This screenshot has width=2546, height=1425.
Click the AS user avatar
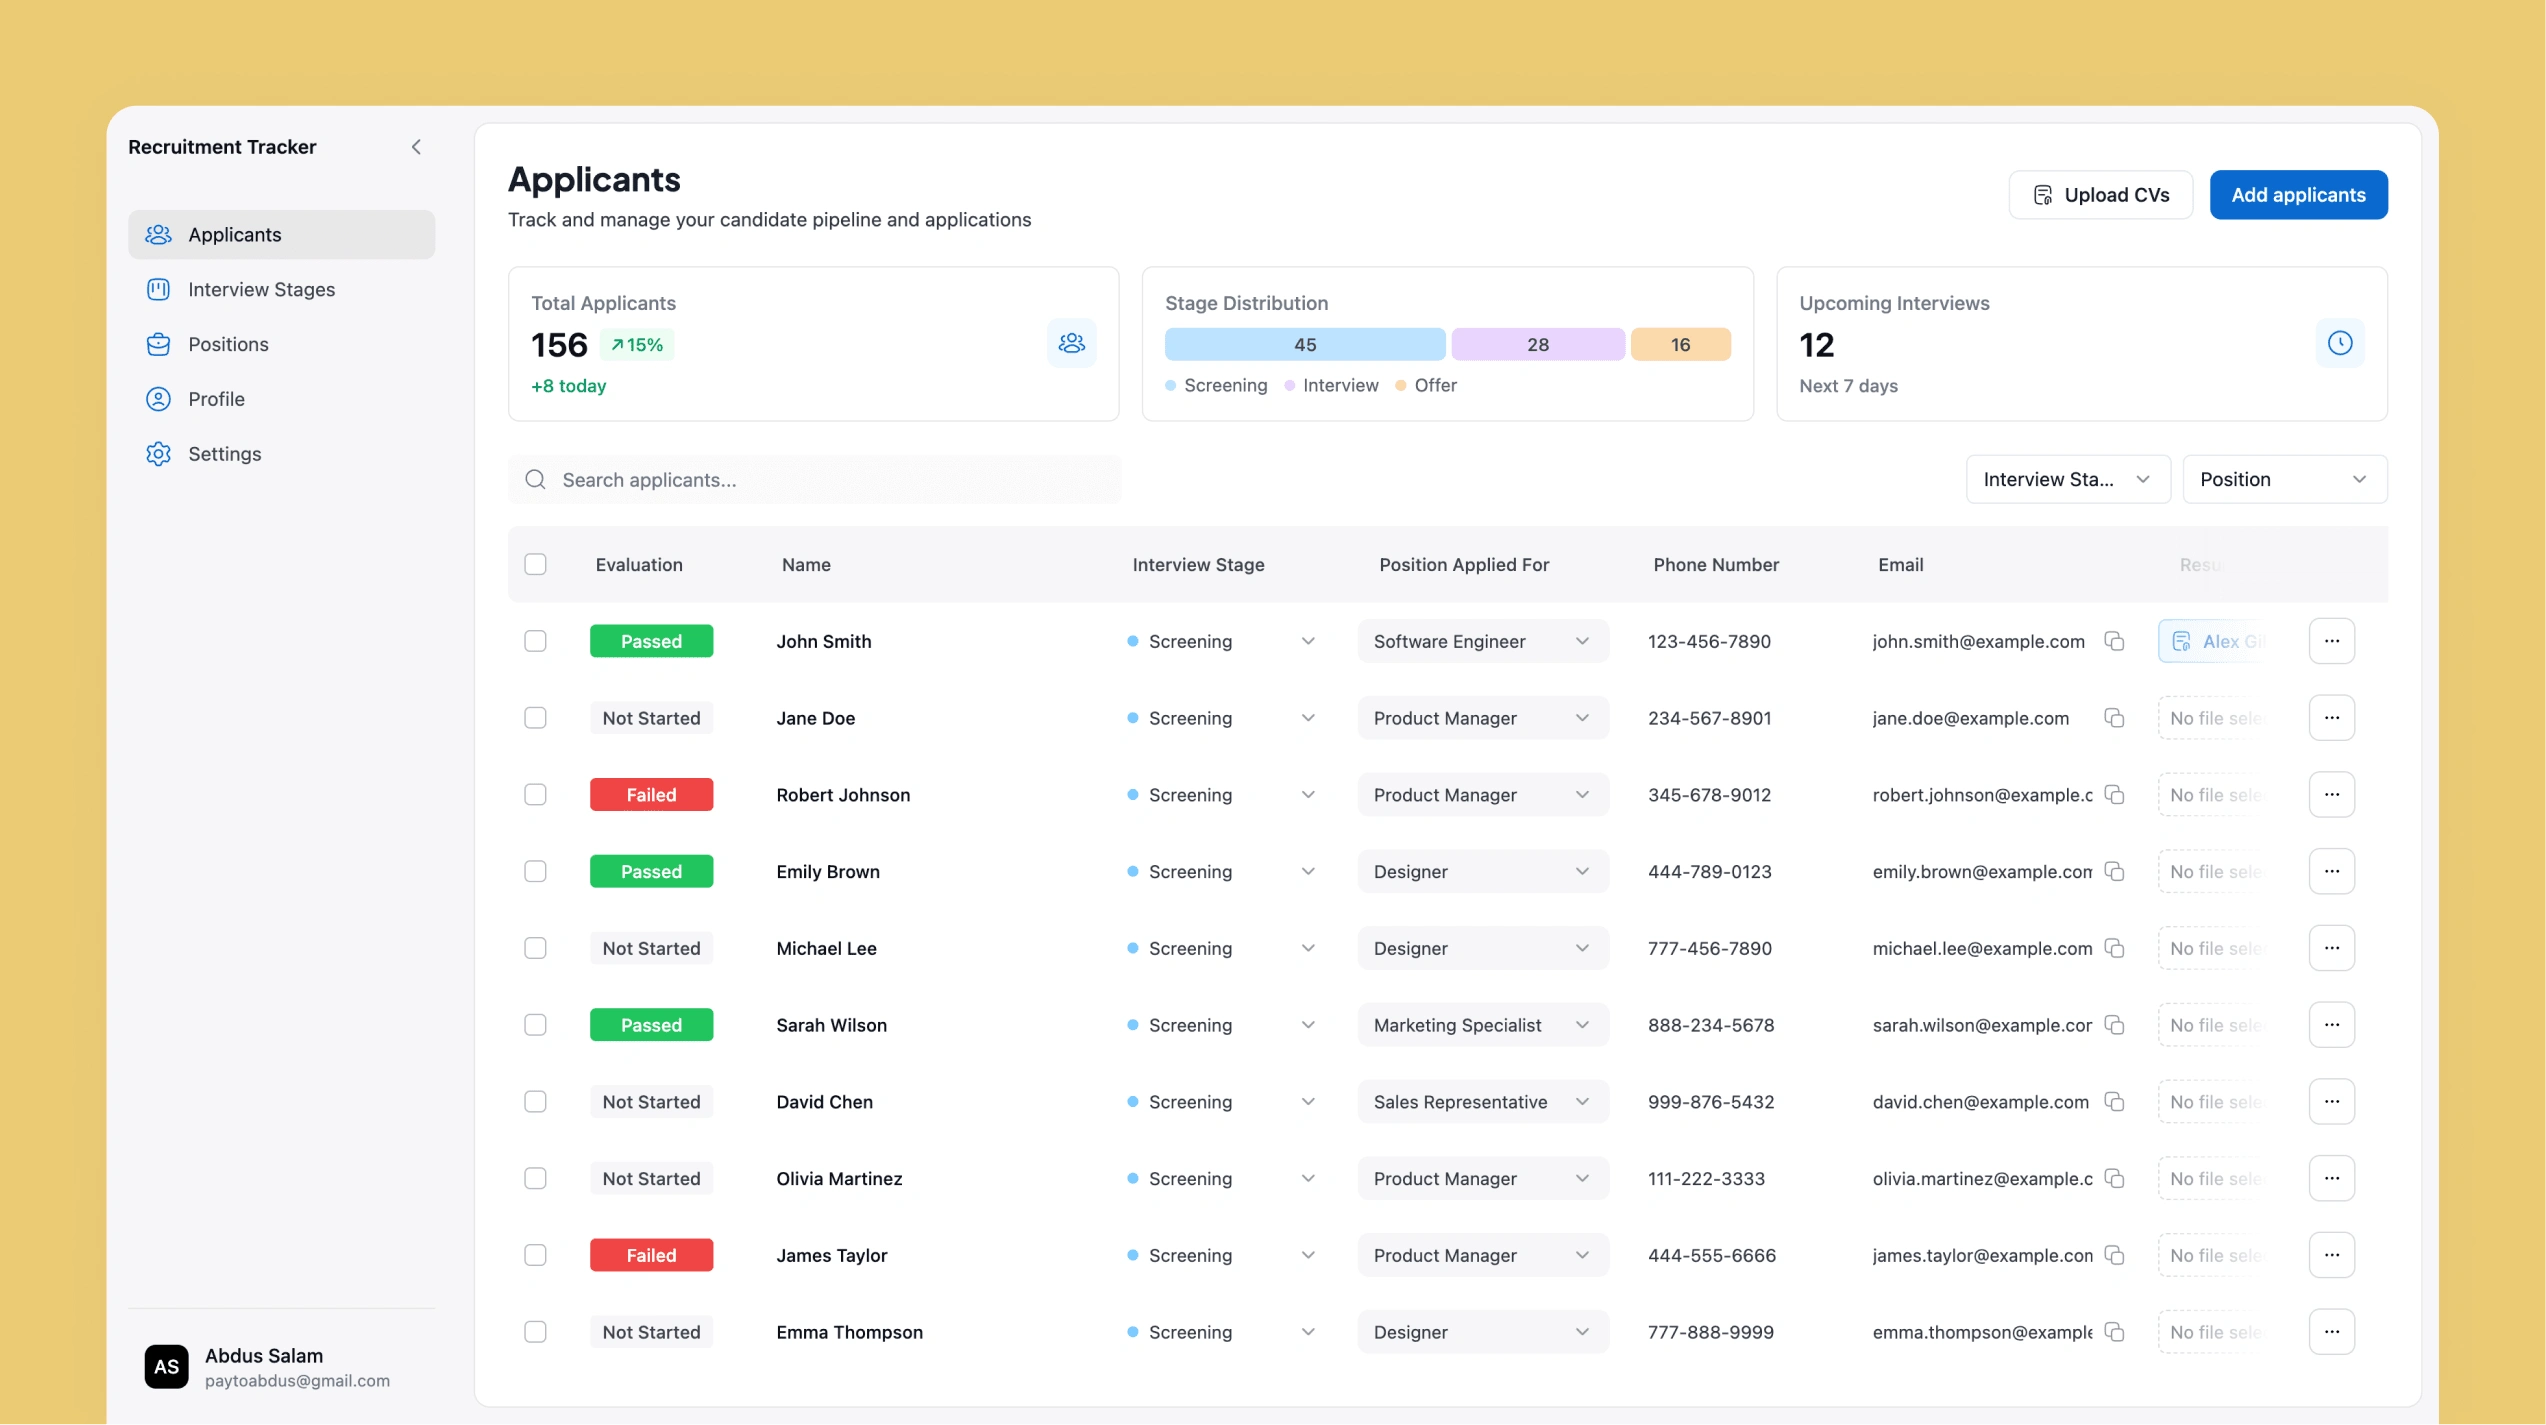pyautogui.click(x=166, y=1366)
